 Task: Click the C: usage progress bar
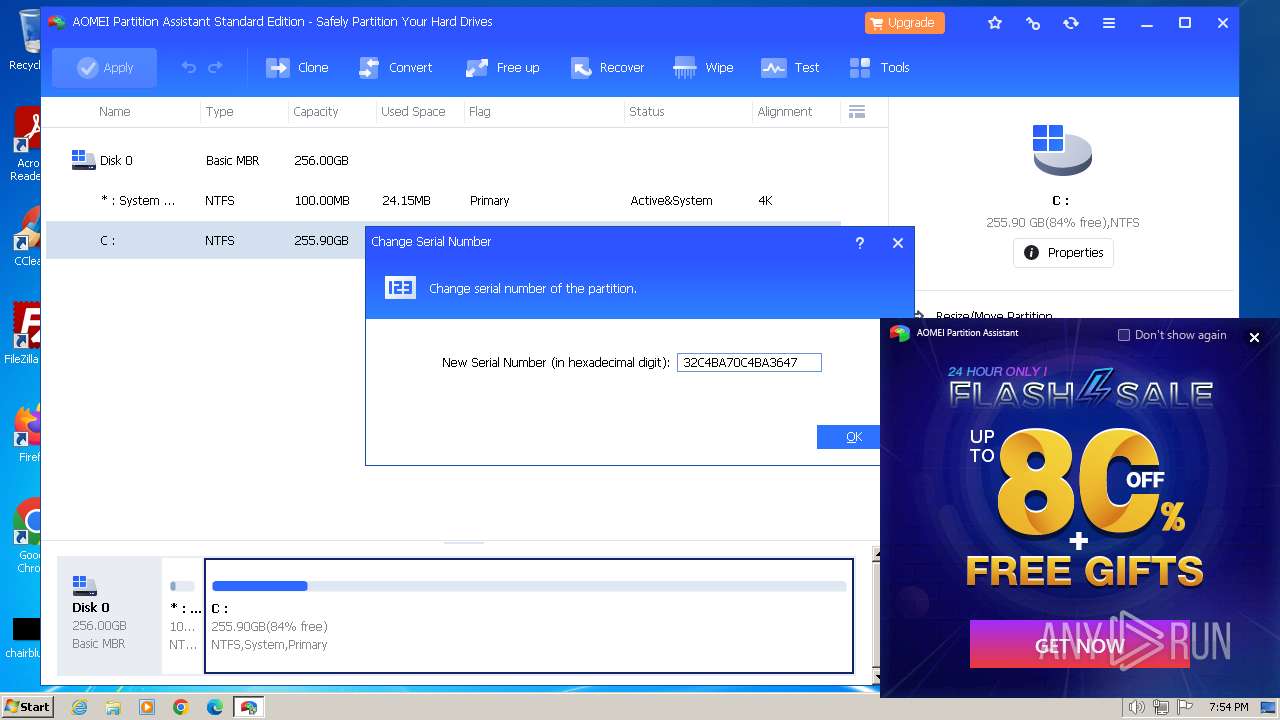coord(529,586)
